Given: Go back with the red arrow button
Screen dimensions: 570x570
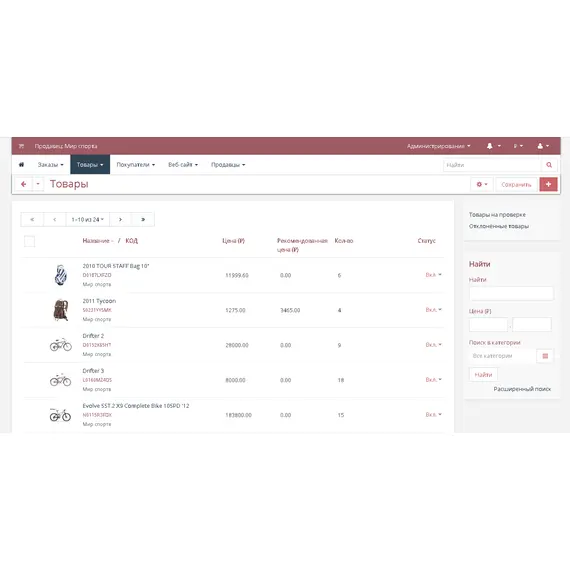Looking at the screenshot, I should point(24,184).
